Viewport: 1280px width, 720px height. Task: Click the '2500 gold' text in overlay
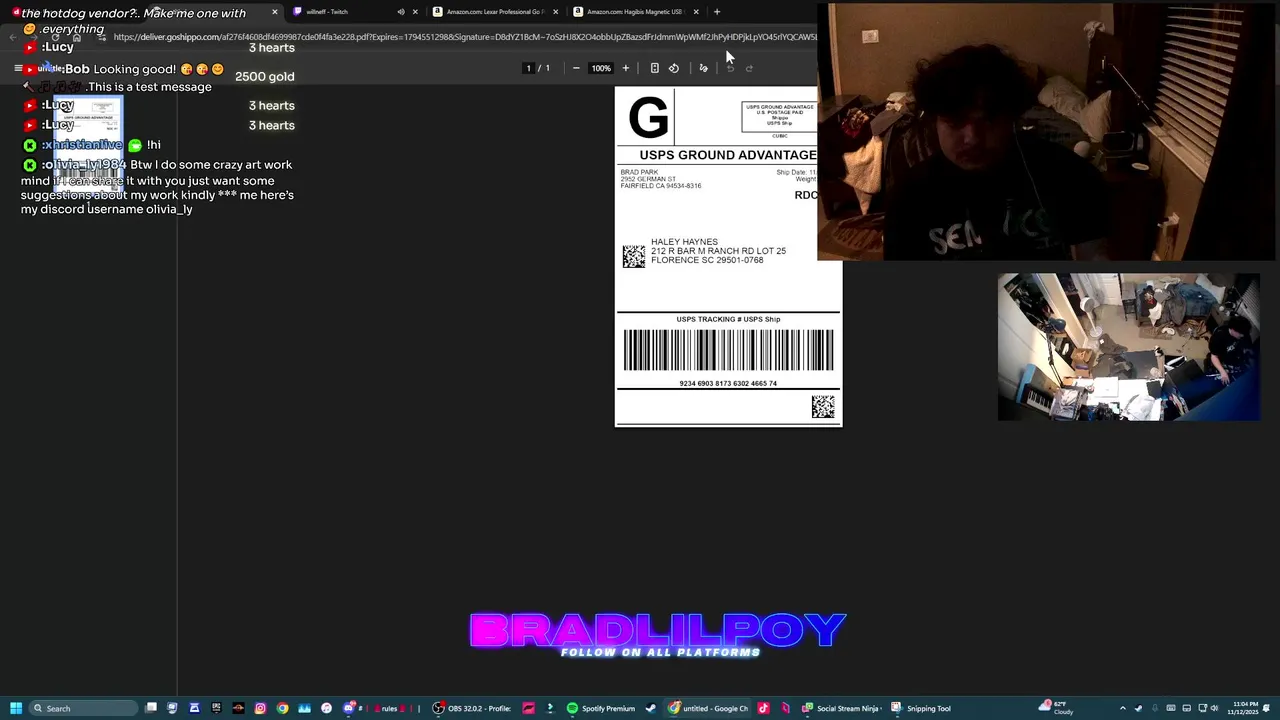265,76
